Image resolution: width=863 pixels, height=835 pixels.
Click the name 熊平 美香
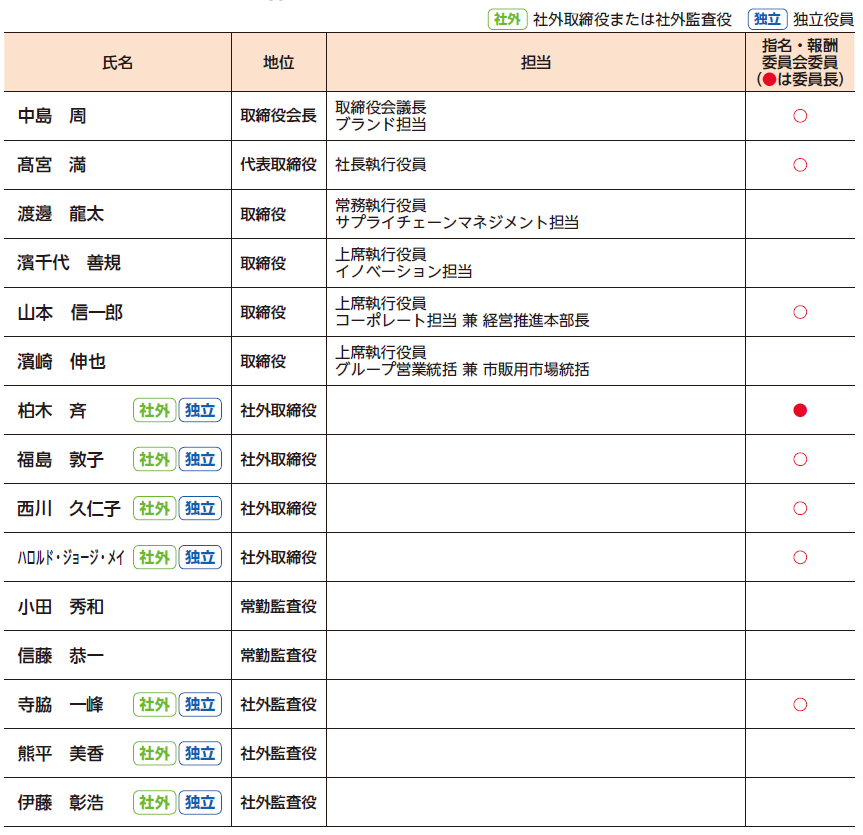(61, 754)
